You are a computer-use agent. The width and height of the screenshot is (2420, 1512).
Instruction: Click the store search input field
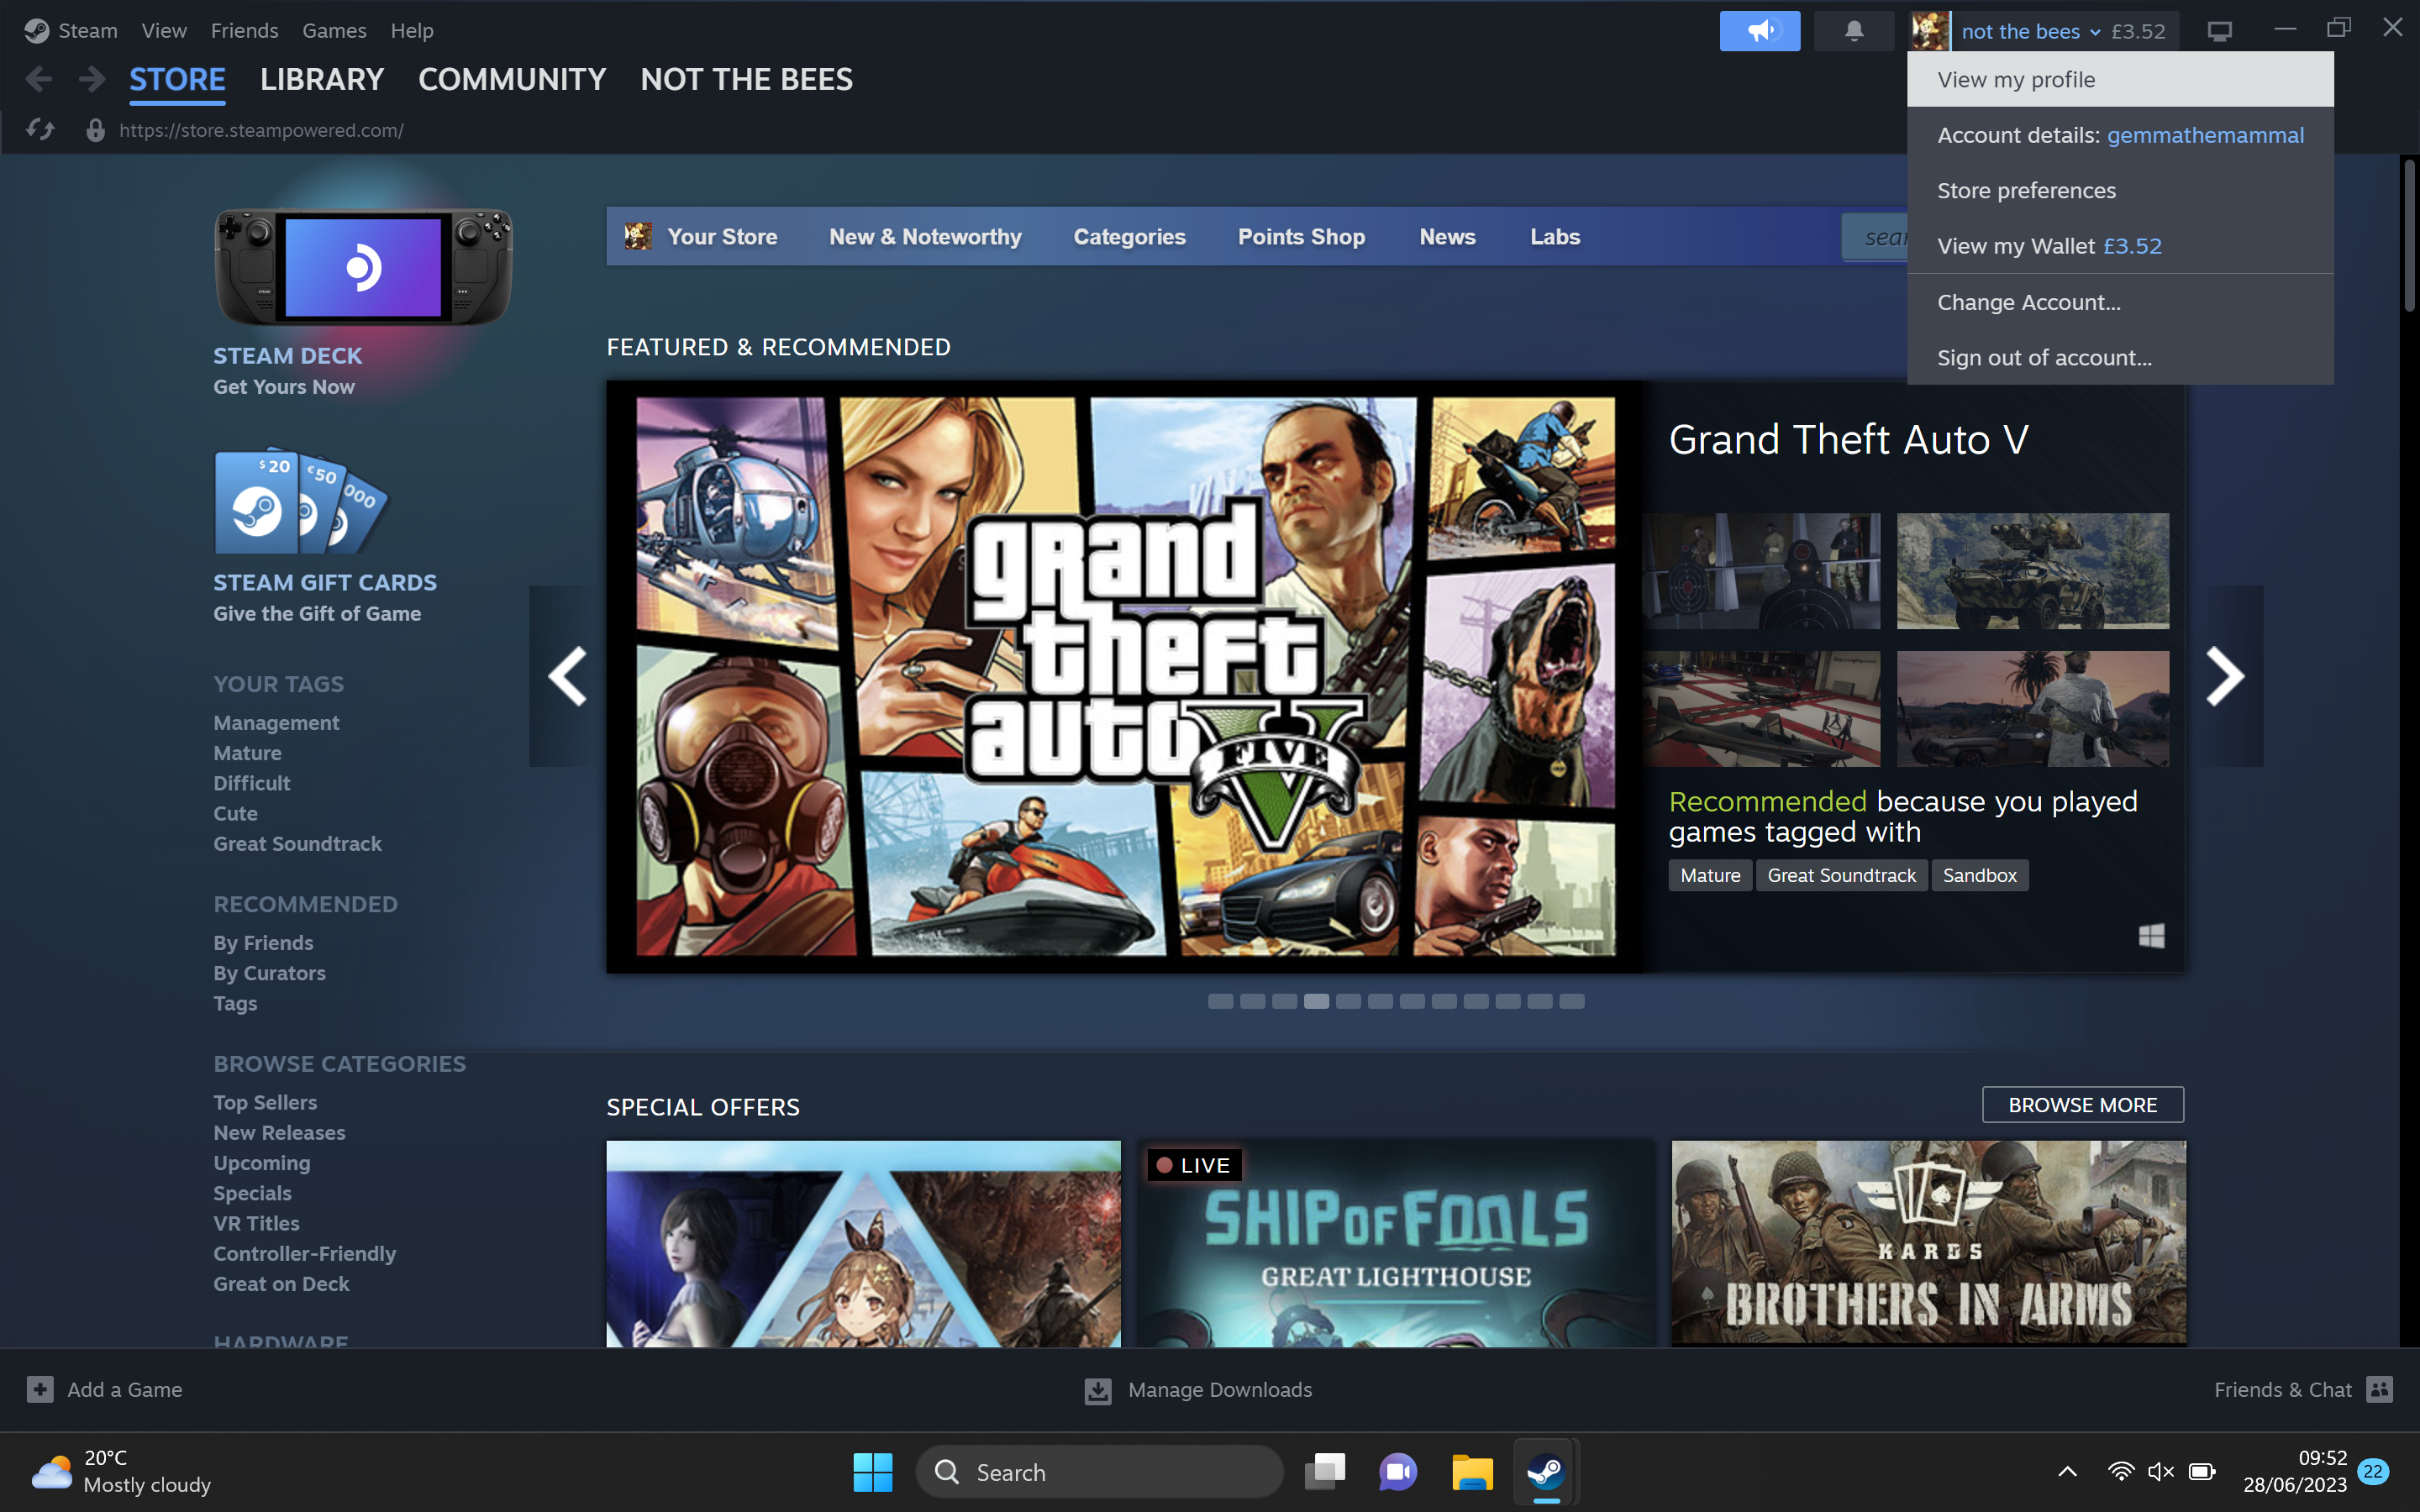coord(1875,237)
